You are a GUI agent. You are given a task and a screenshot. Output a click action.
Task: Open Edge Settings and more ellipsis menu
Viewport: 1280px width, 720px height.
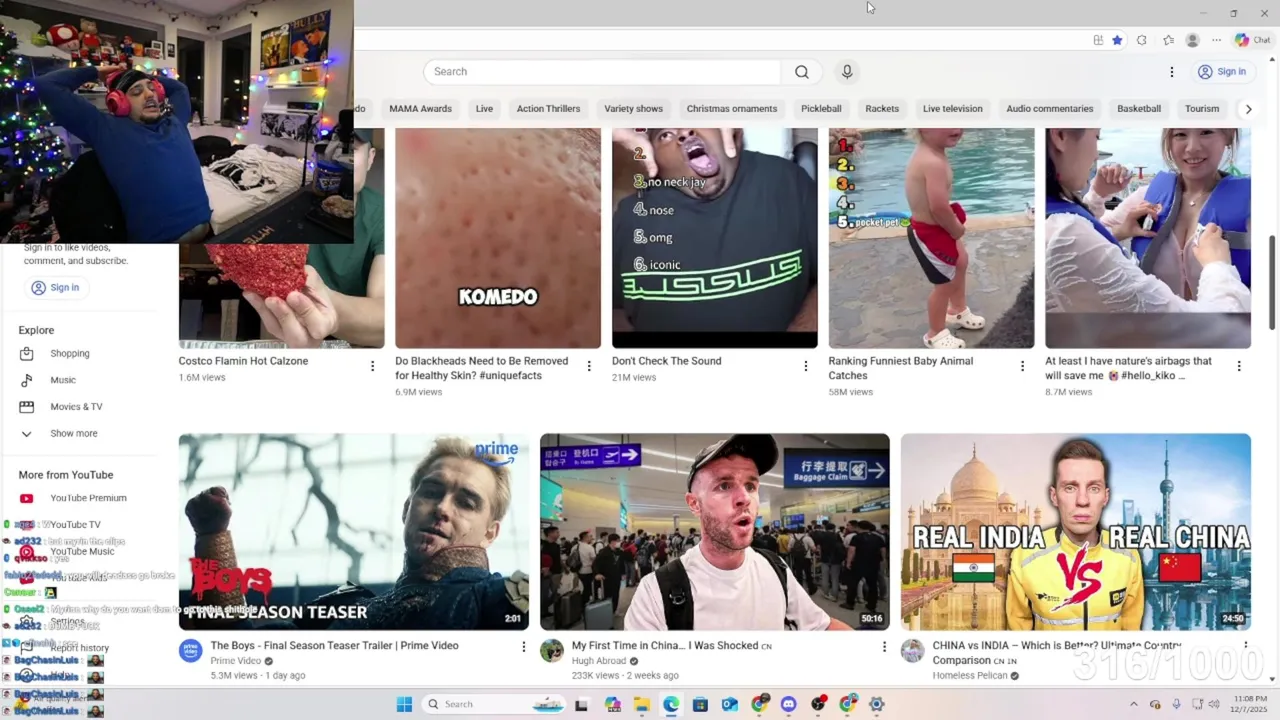(x=1216, y=40)
